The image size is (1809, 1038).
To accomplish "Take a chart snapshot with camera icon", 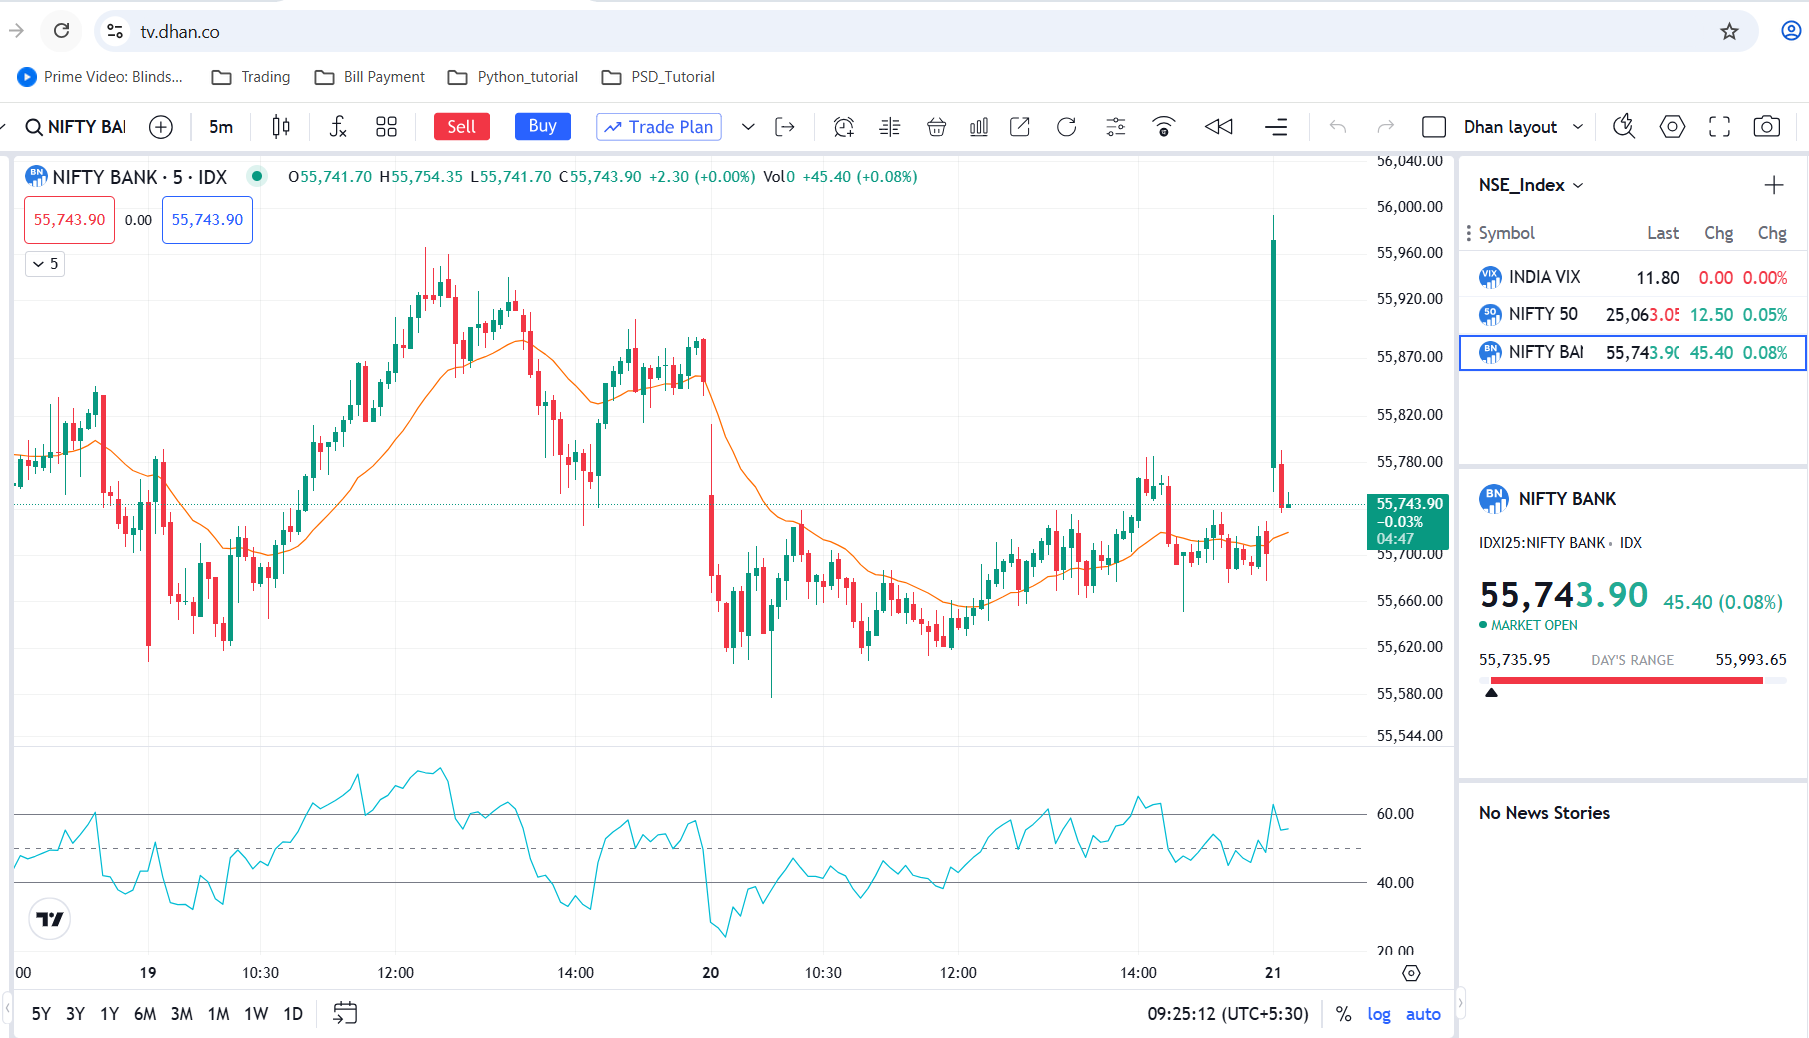I will (1767, 127).
